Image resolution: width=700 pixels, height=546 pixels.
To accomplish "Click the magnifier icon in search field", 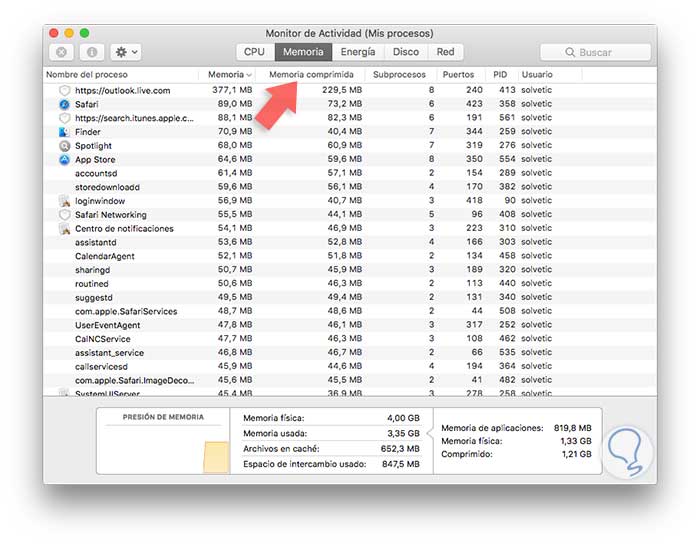I will [x=570, y=52].
